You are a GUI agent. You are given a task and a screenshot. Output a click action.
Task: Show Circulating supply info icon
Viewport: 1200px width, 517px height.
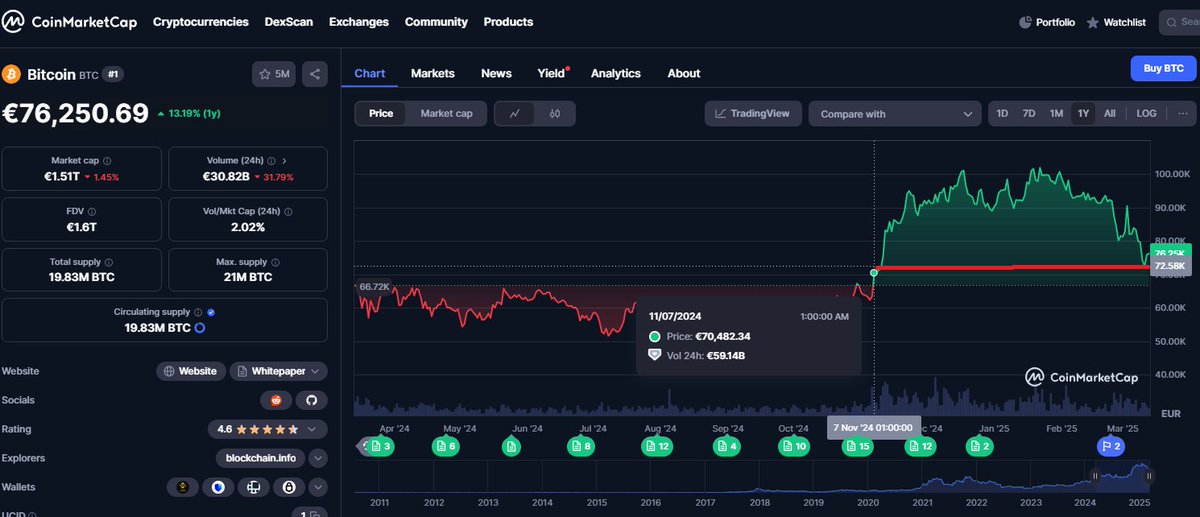coord(198,312)
